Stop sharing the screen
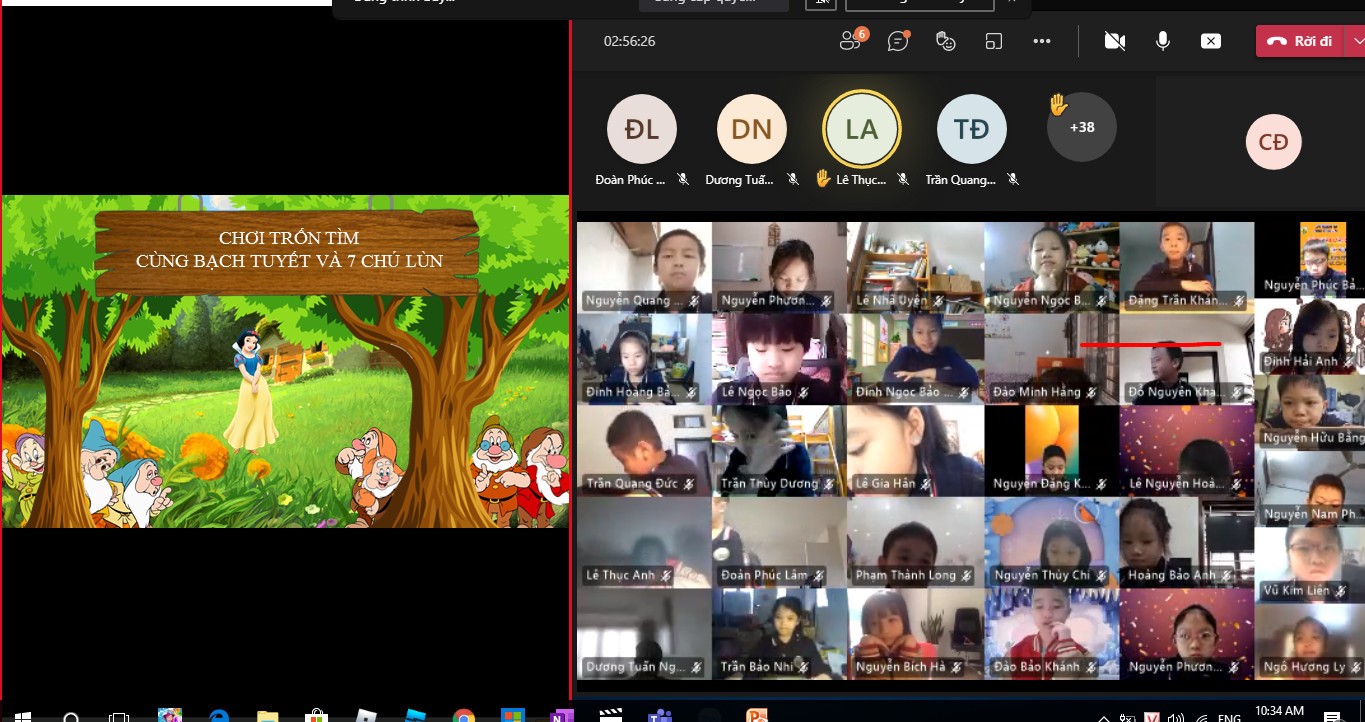The height and width of the screenshot is (722, 1365). 1210,41
